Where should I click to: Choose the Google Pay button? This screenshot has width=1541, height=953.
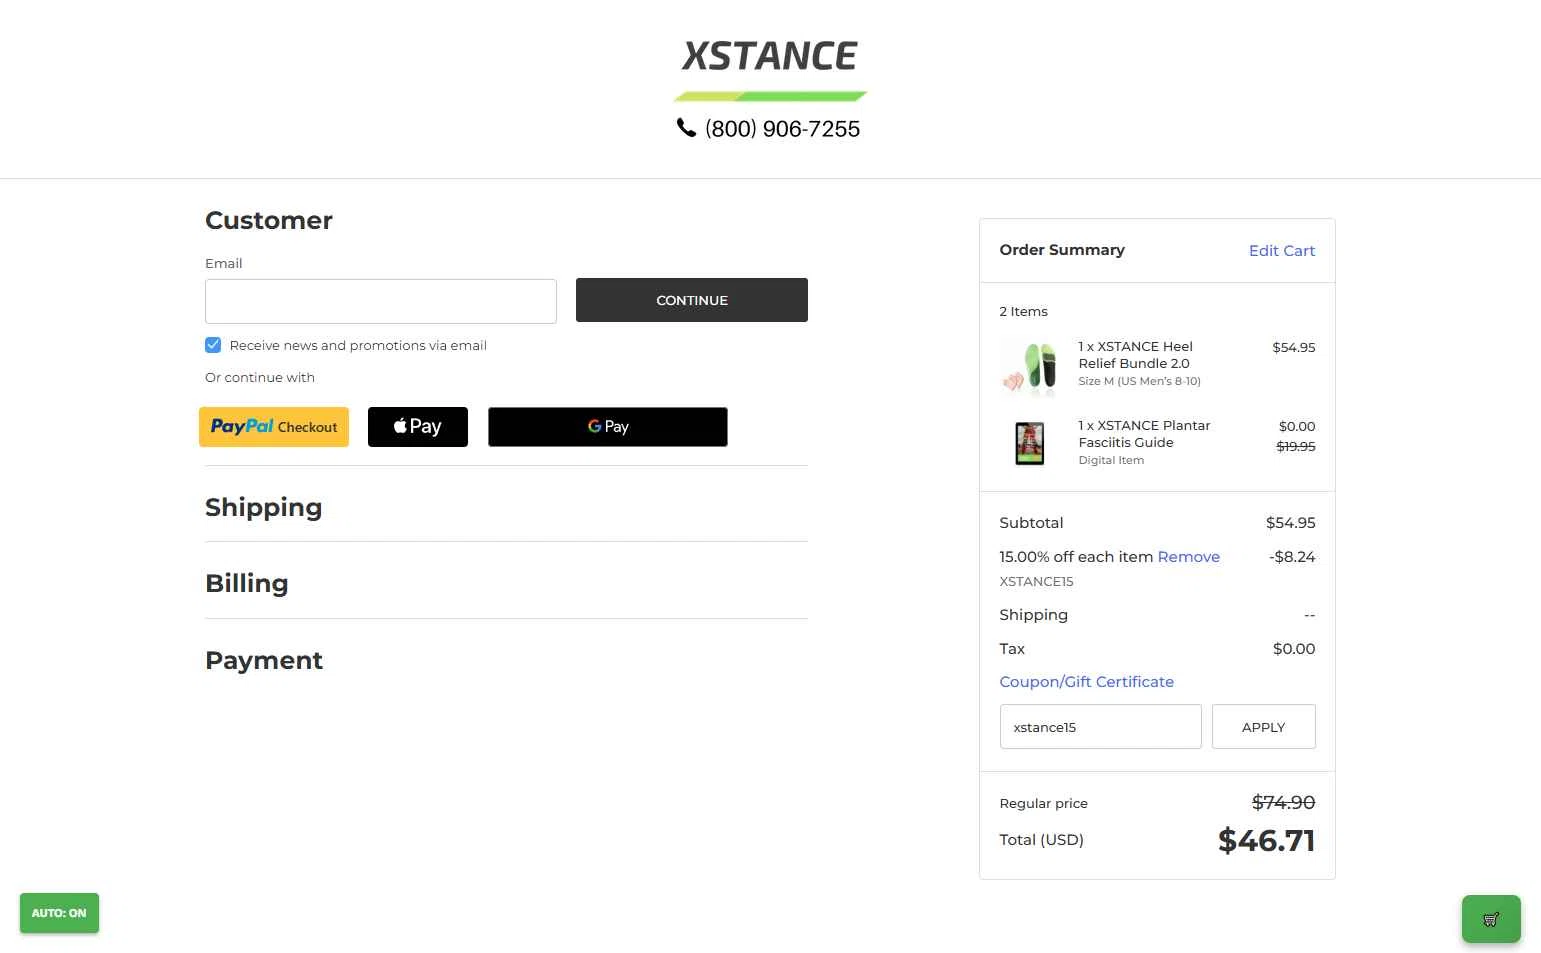pos(608,427)
